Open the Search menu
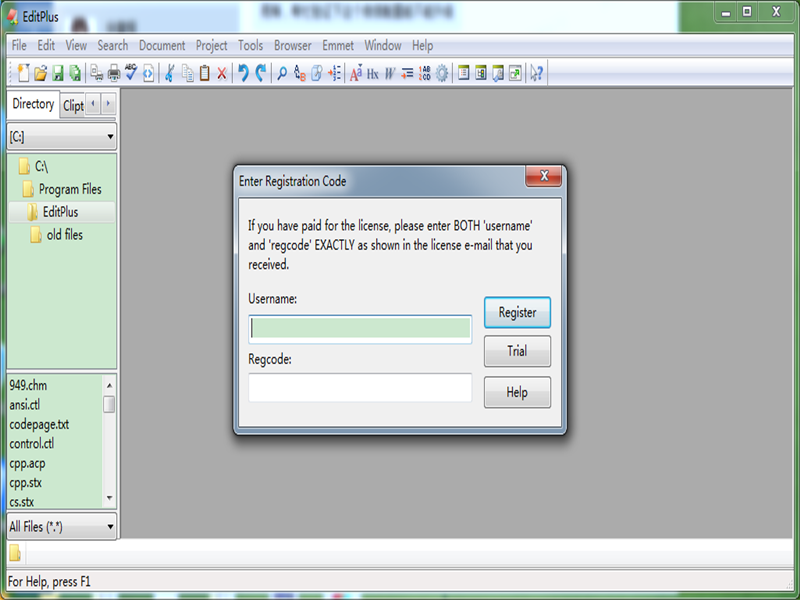The width and height of the screenshot is (800, 600). (x=113, y=45)
